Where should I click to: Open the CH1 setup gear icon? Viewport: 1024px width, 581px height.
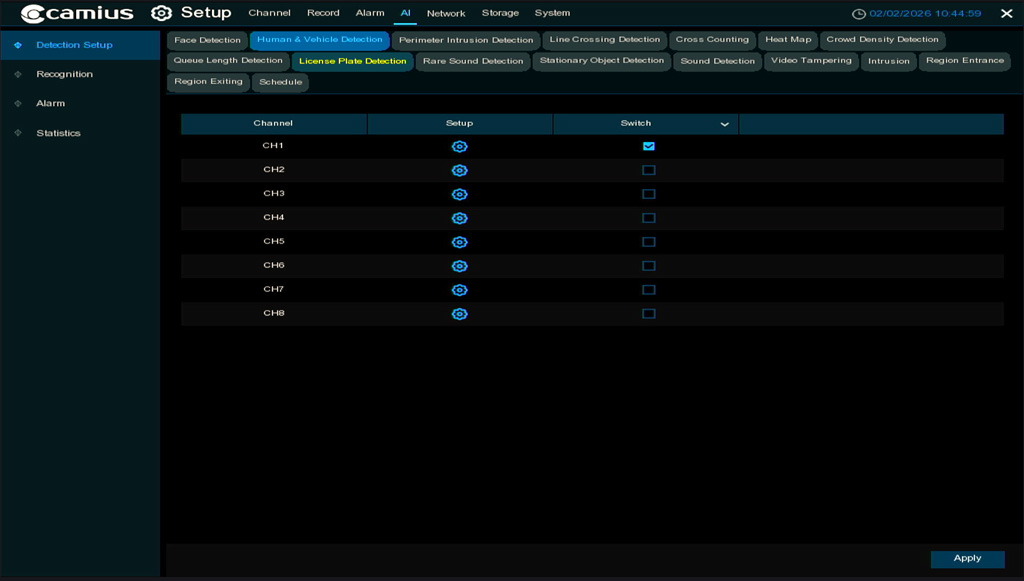click(x=459, y=147)
